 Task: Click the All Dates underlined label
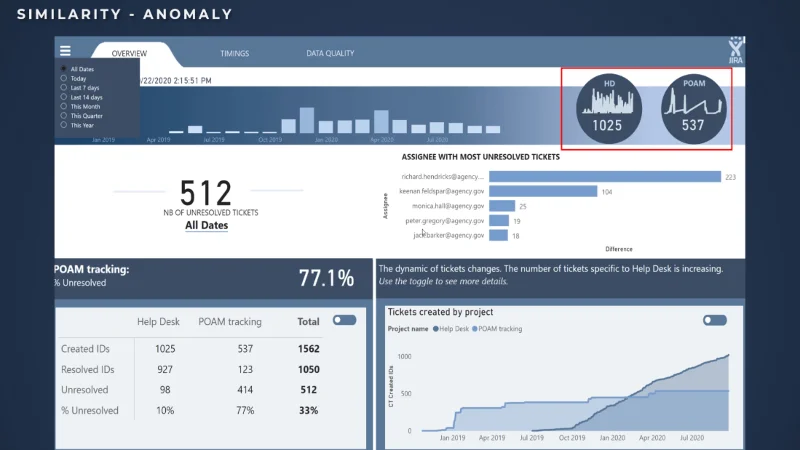click(206, 225)
